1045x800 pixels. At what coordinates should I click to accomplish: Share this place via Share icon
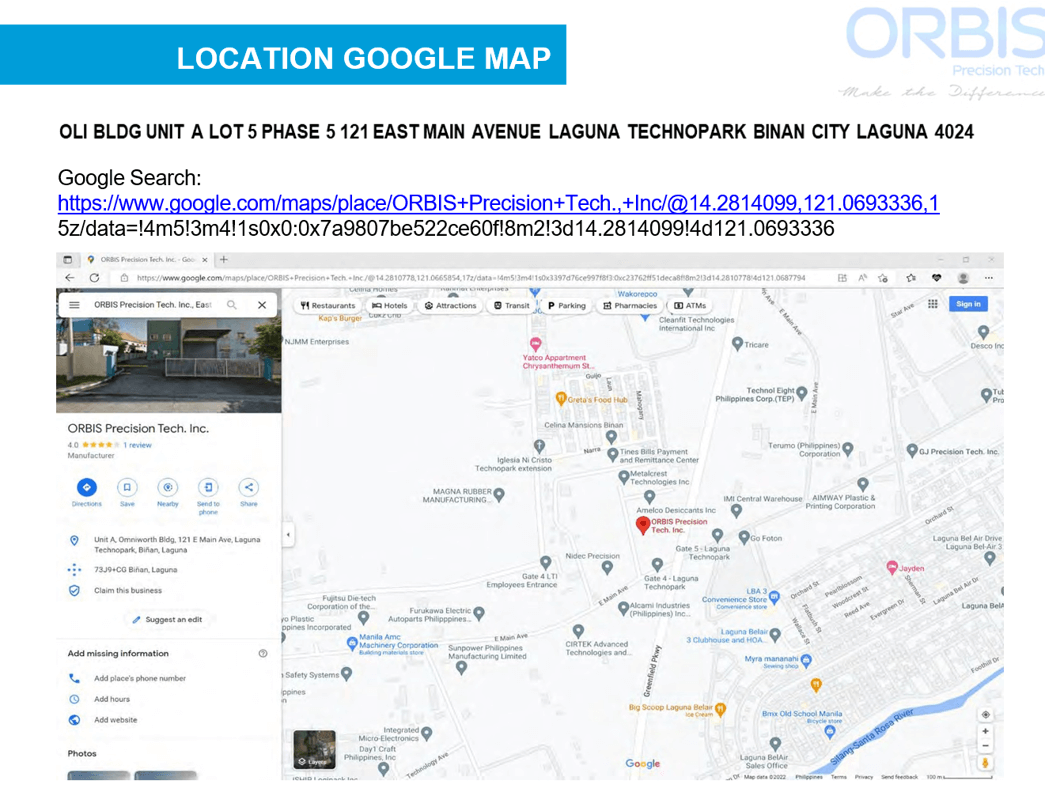coord(249,487)
